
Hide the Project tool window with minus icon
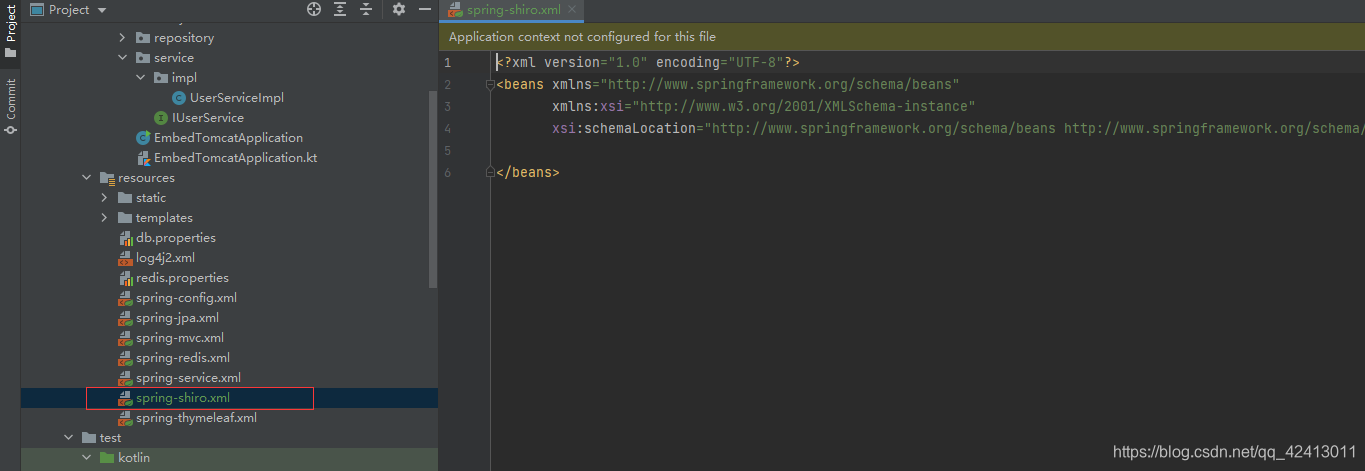tap(424, 9)
